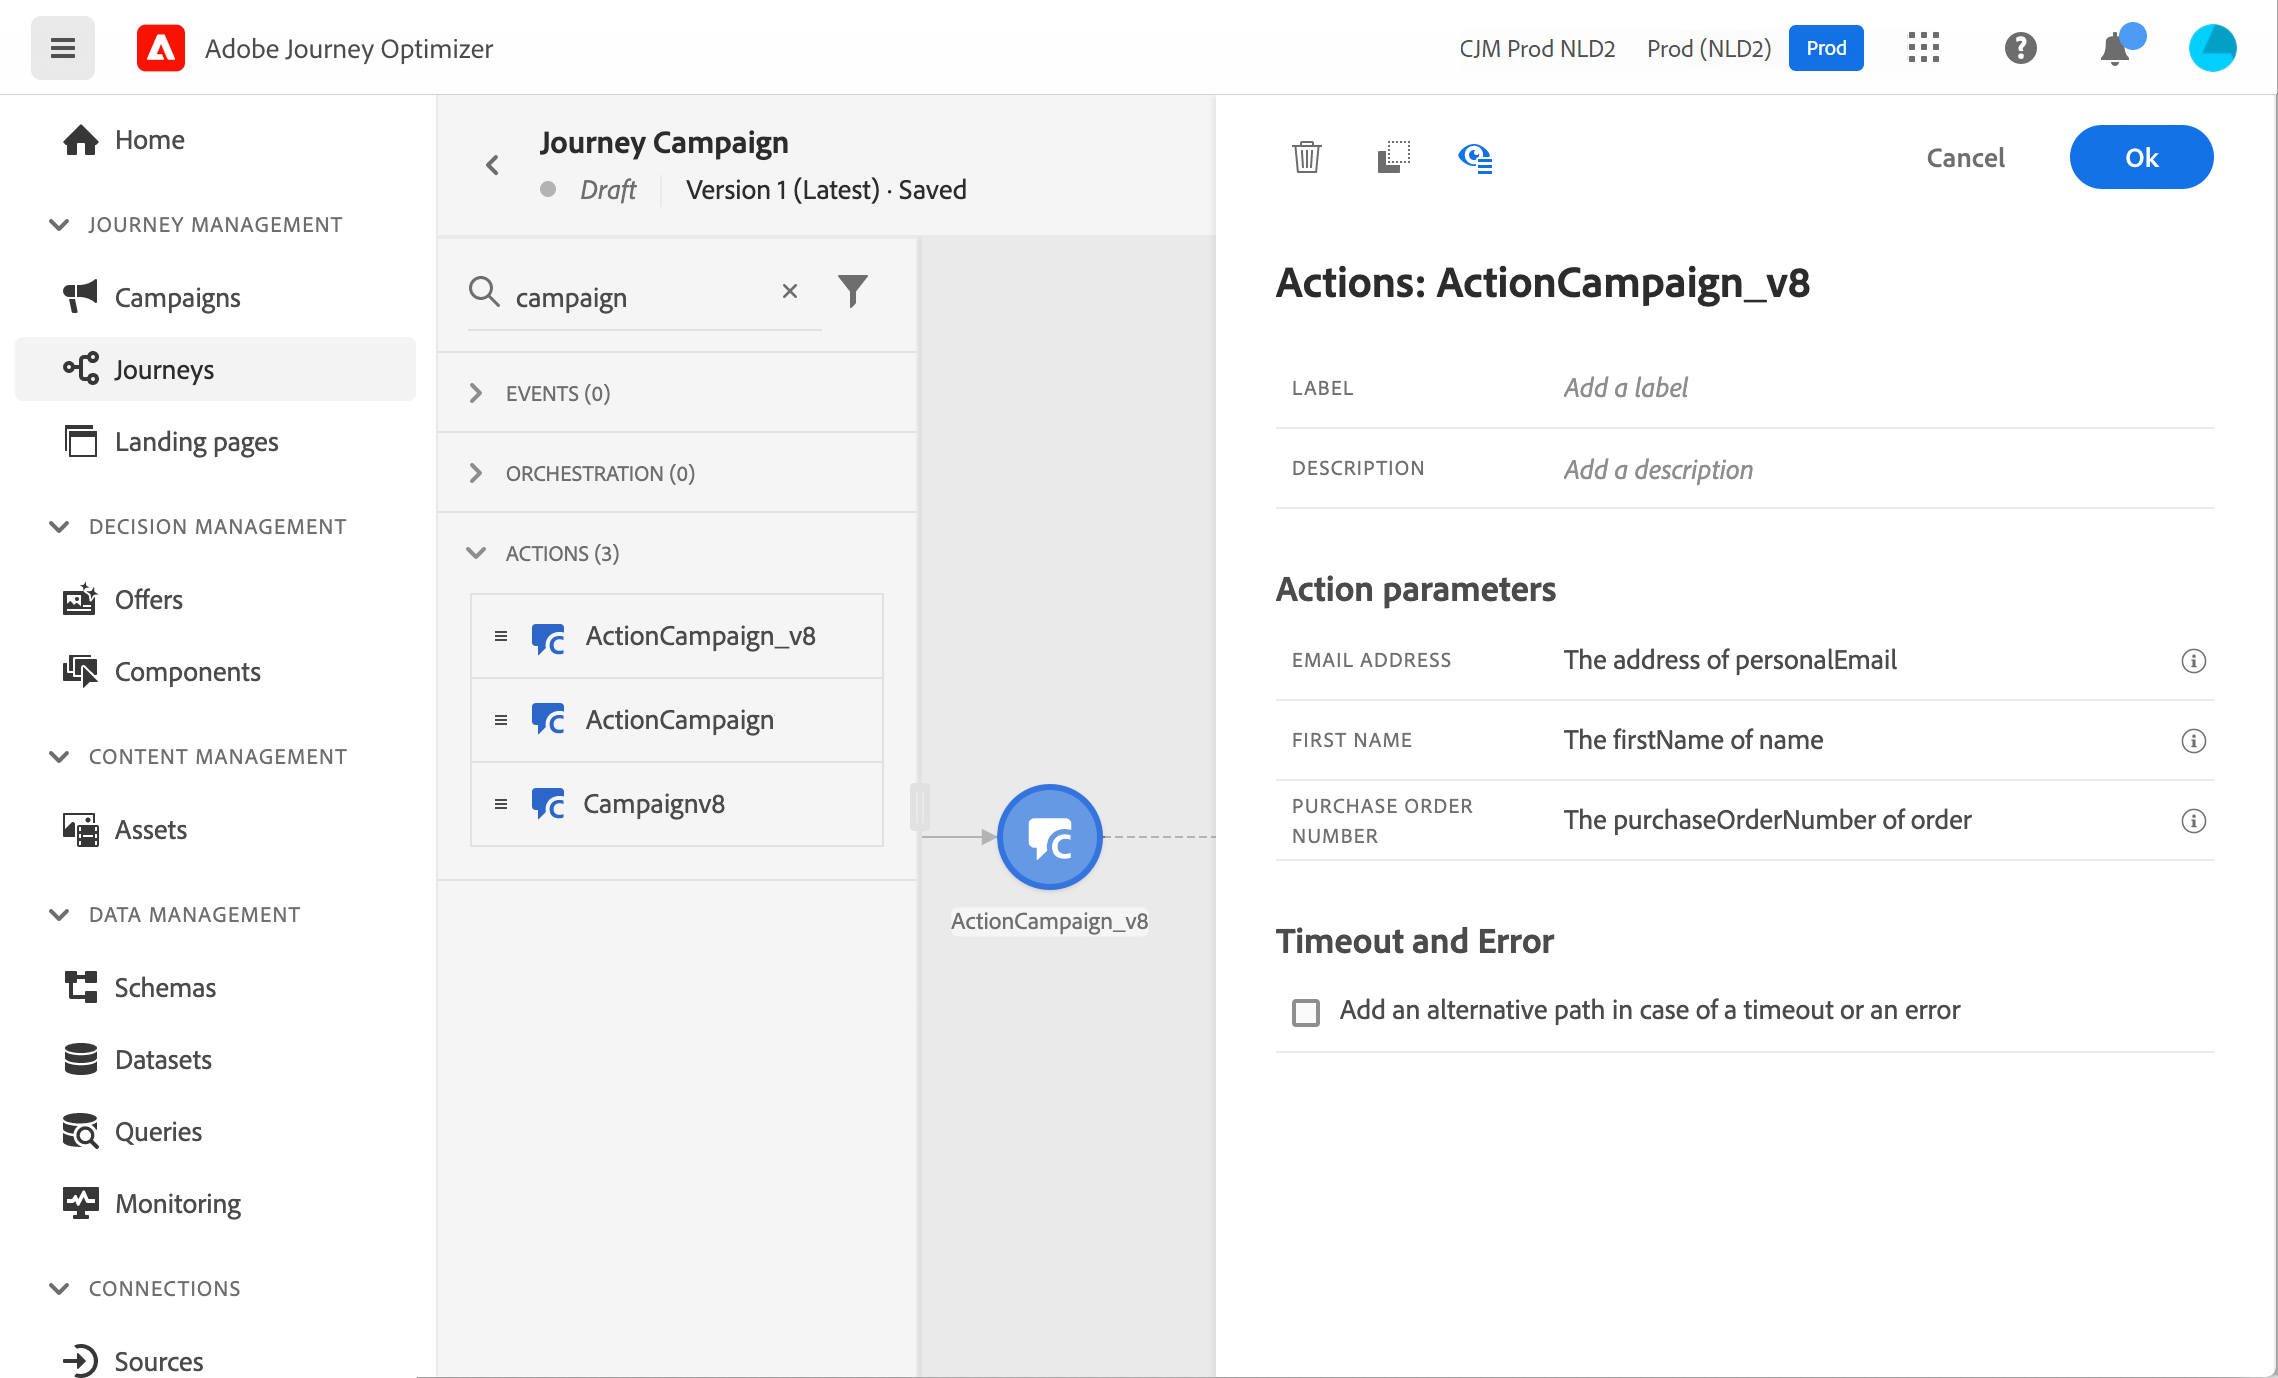This screenshot has width=2278, height=1378.
Task: Click the Cancel button
Action: (x=1965, y=157)
